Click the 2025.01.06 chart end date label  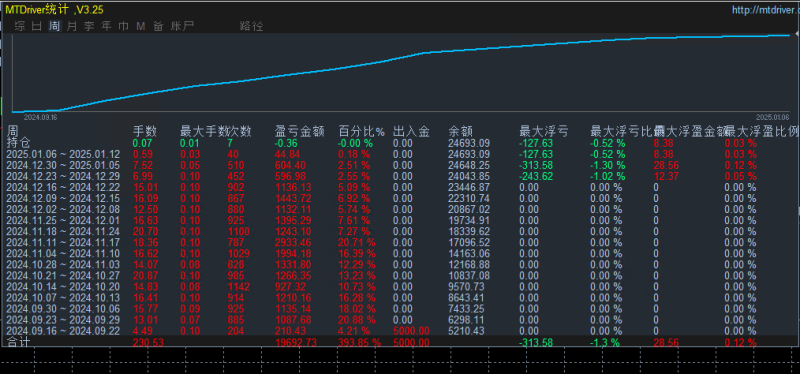772,117
